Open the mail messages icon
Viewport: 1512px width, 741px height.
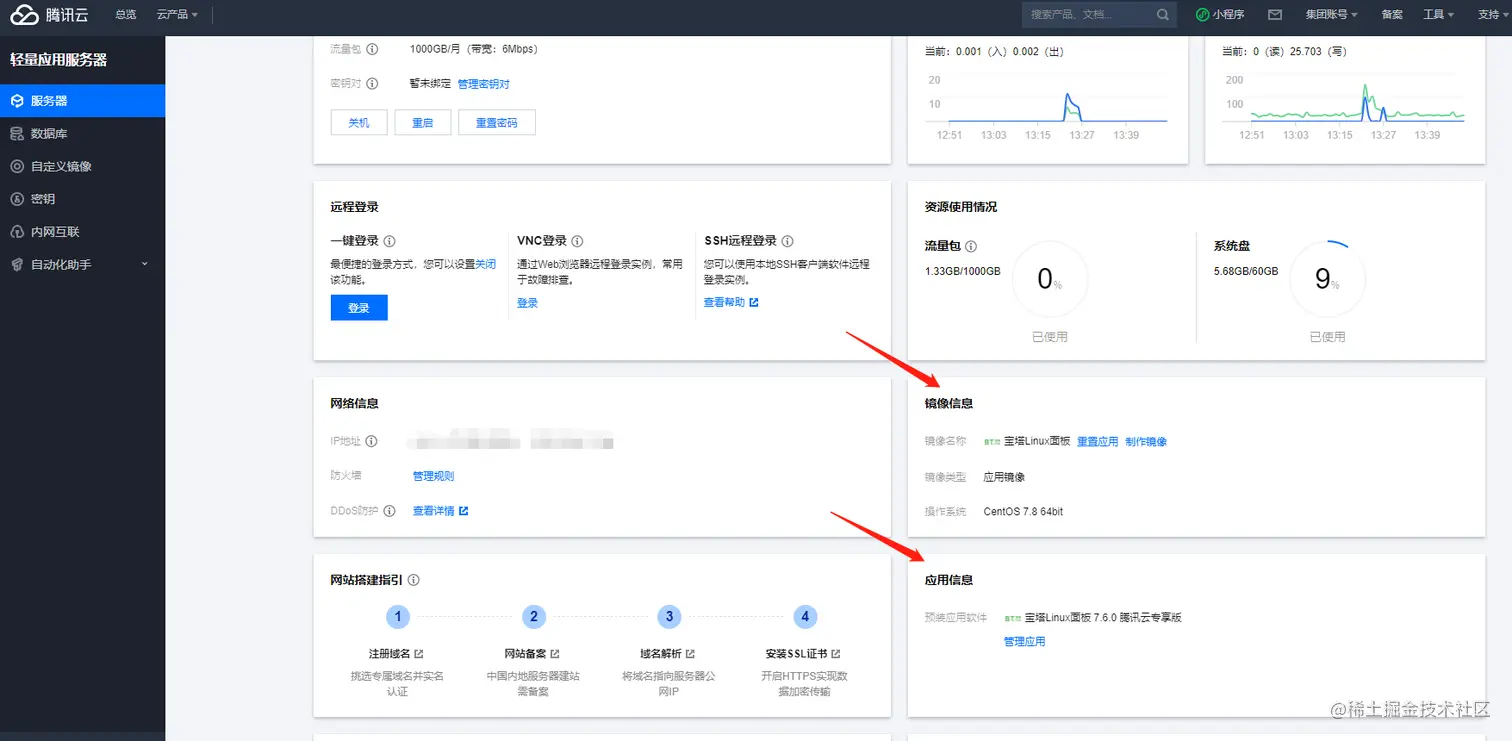tap(1274, 14)
